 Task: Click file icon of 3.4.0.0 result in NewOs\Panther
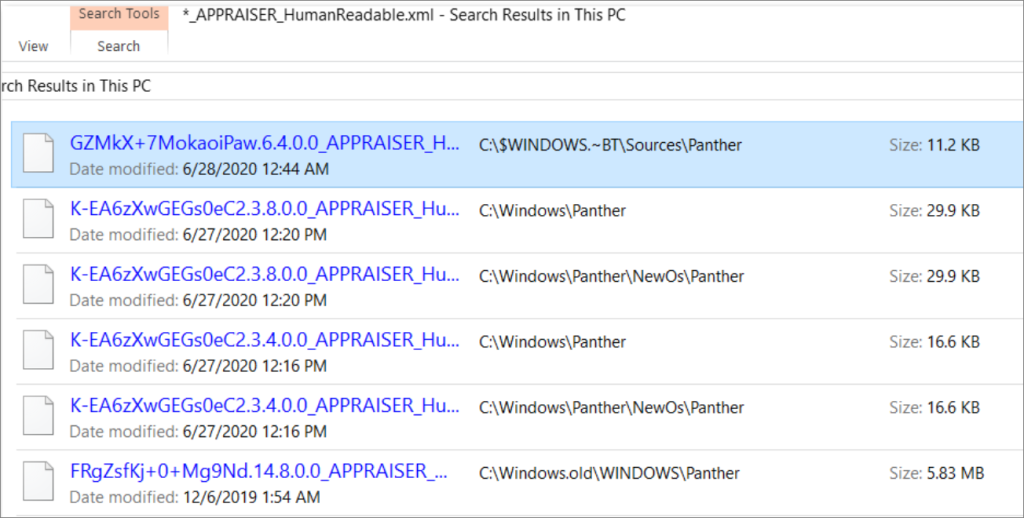tap(37, 418)
